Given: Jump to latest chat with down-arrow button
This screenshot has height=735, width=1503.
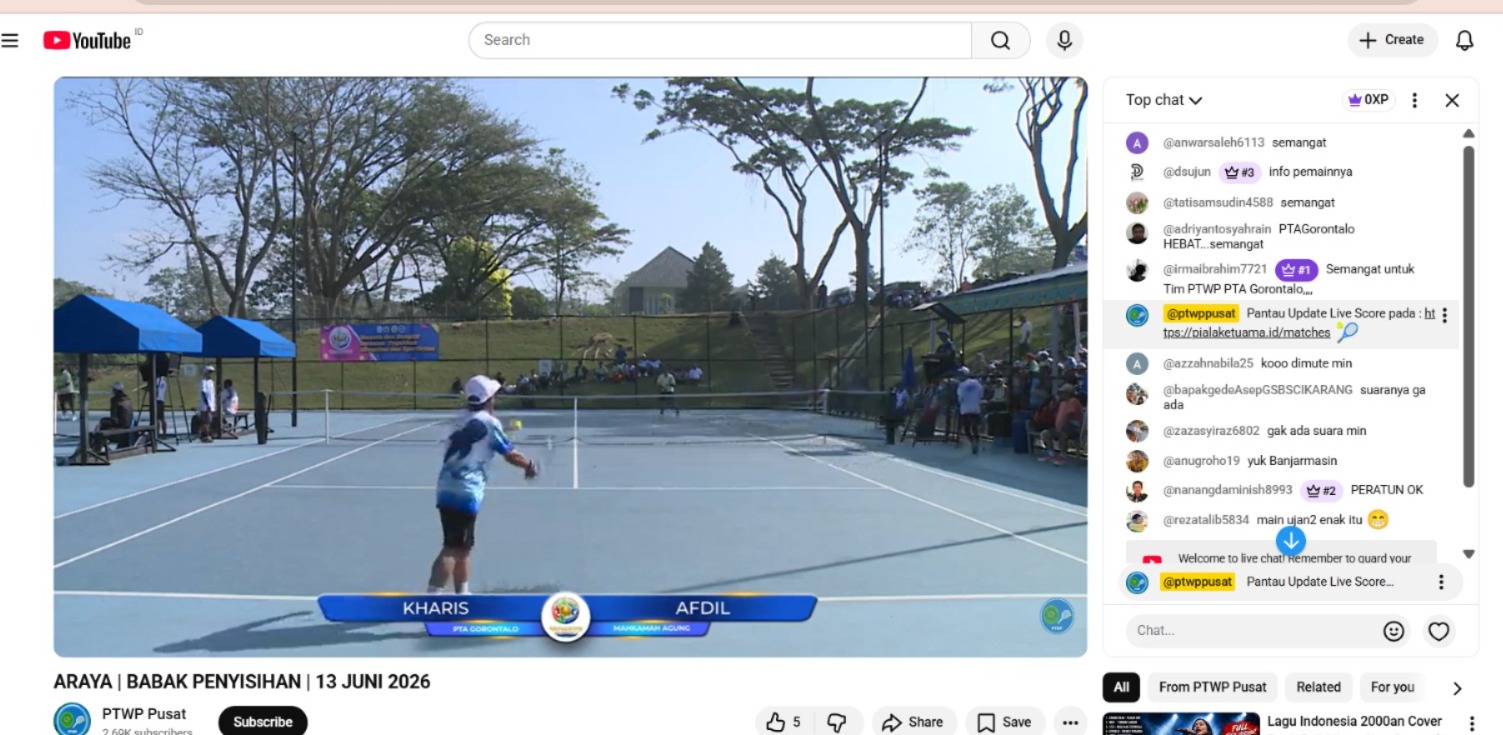Looking at the screenshot, I should [x=1291, y=541].
